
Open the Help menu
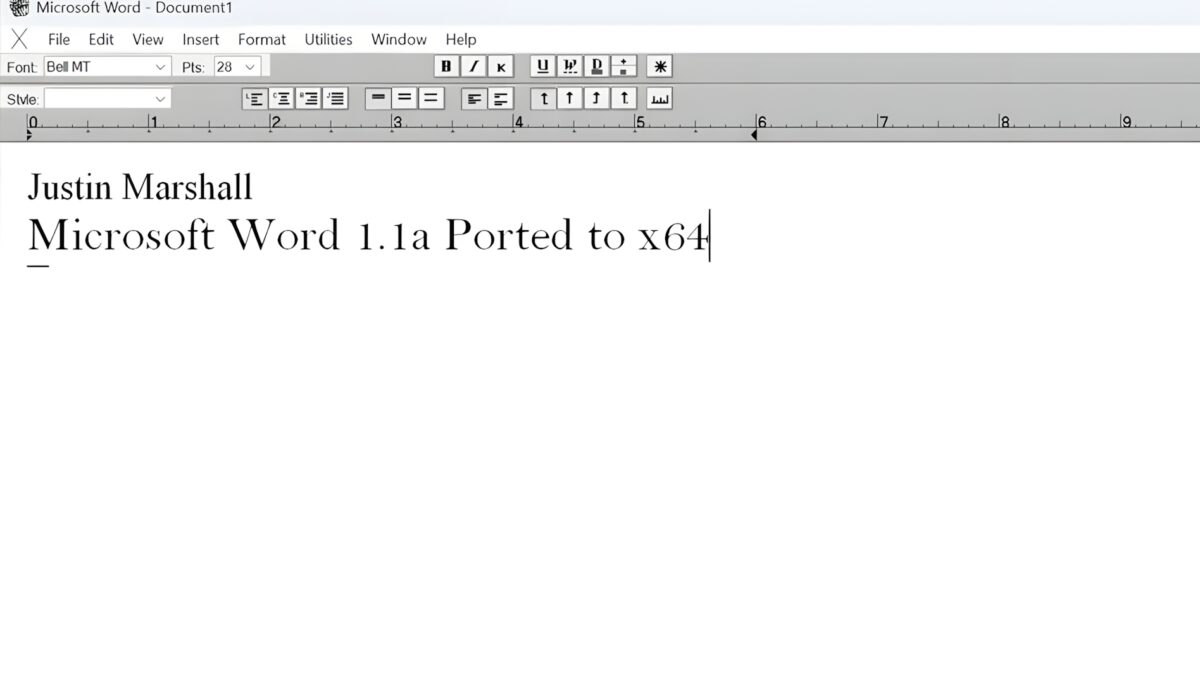tap(461, 39)
